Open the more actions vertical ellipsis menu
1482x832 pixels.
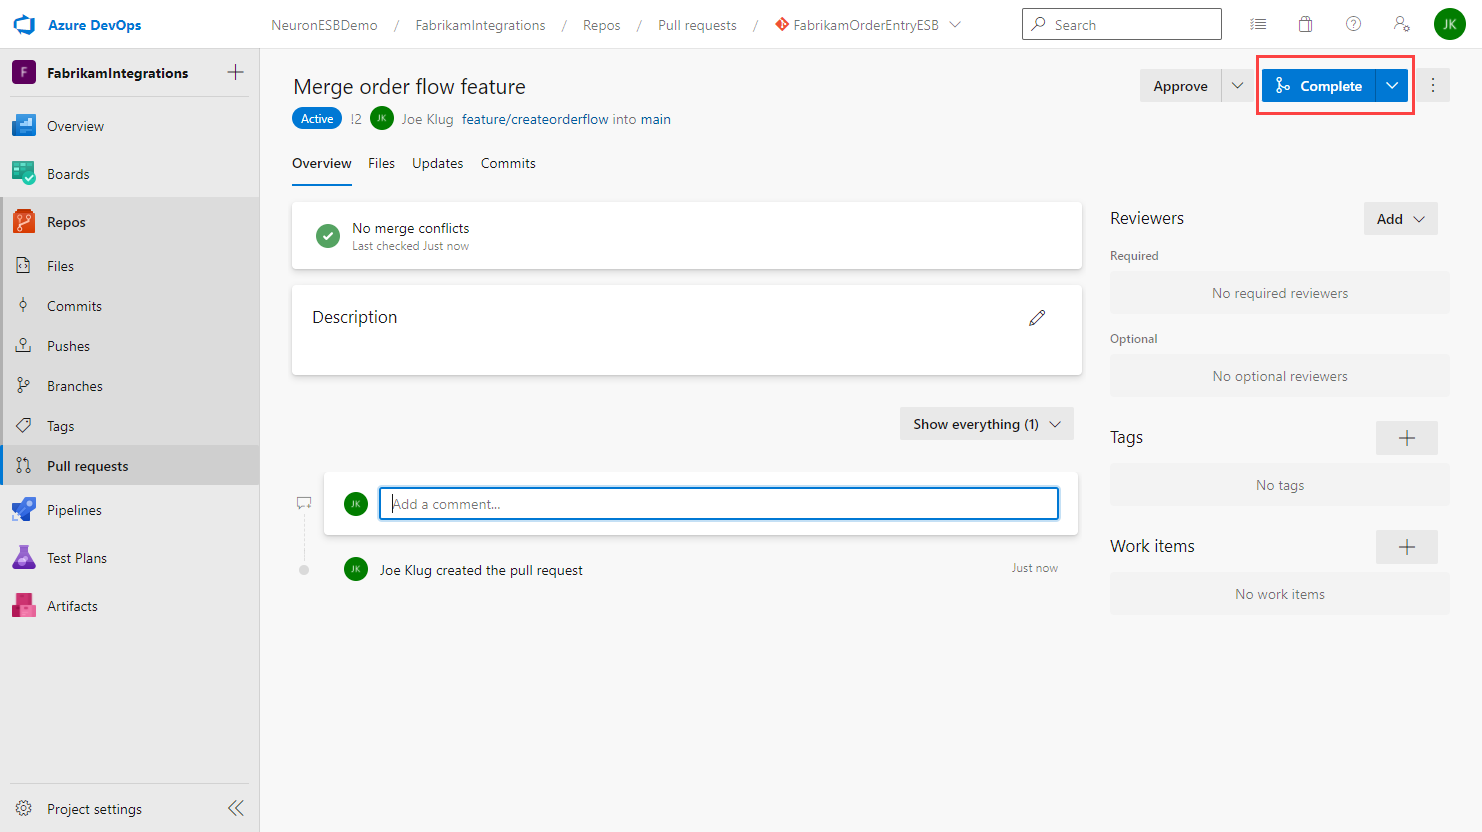coord(1433,86)
